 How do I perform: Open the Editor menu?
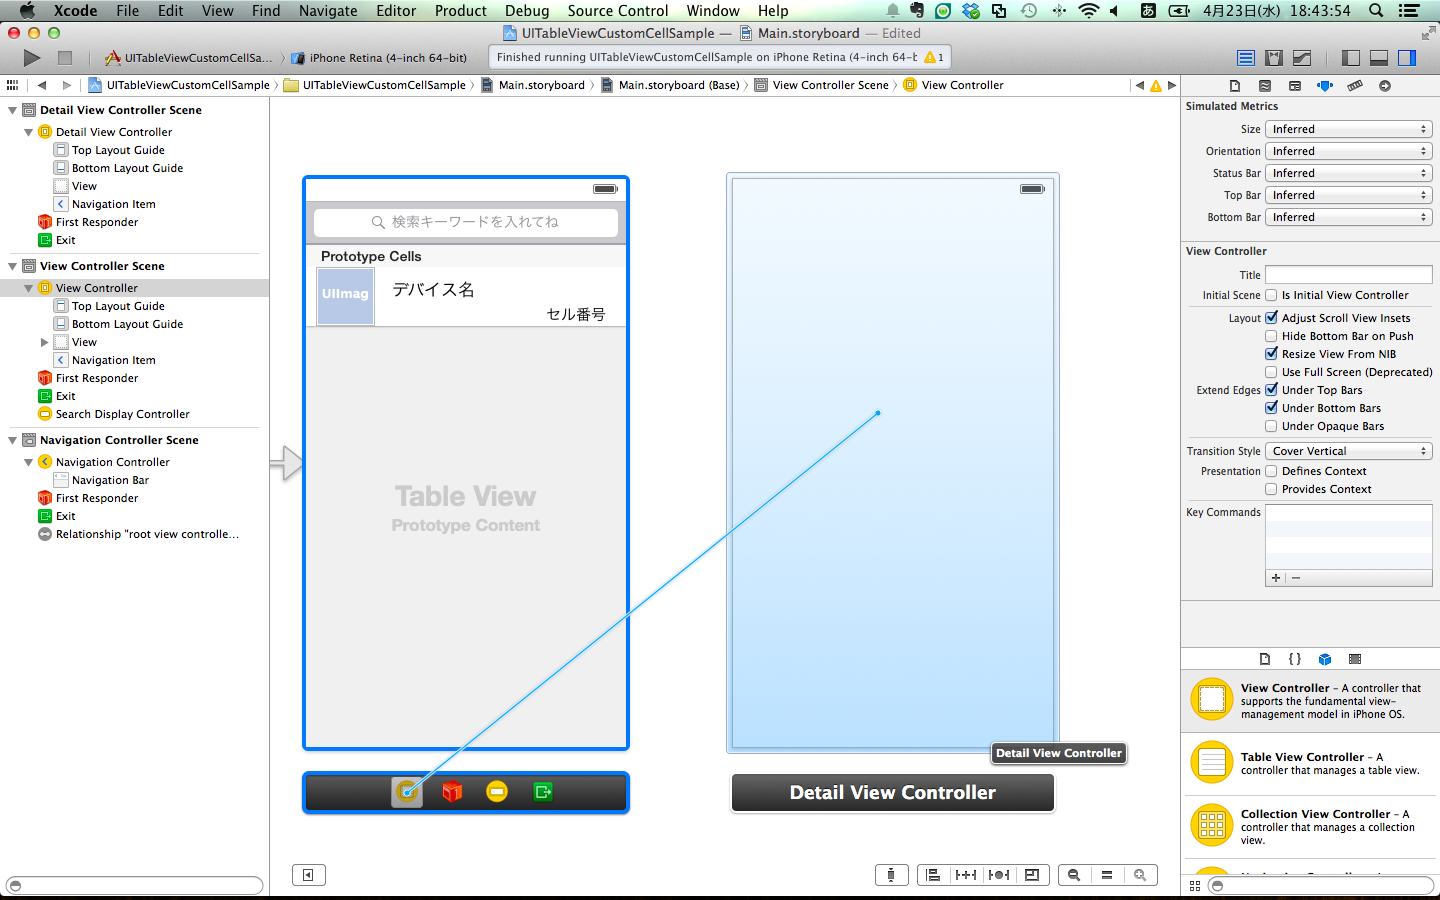396,11
